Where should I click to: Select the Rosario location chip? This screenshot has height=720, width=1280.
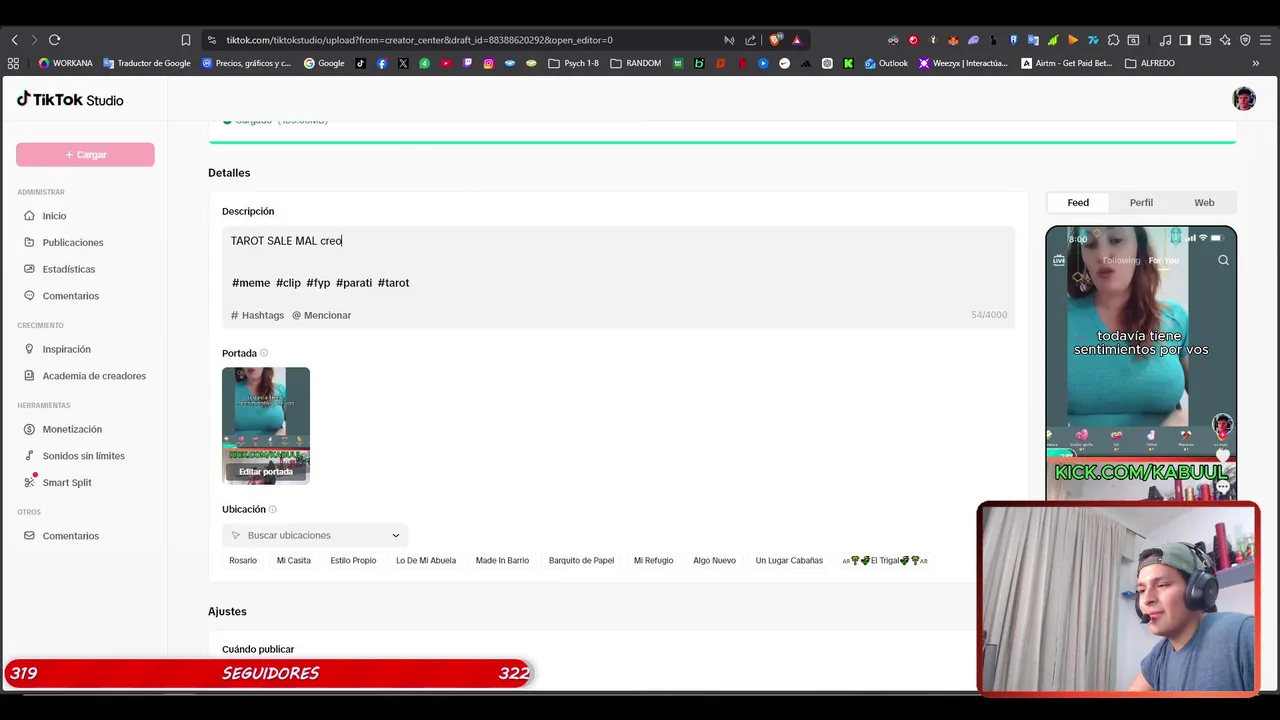click(243, 560)
